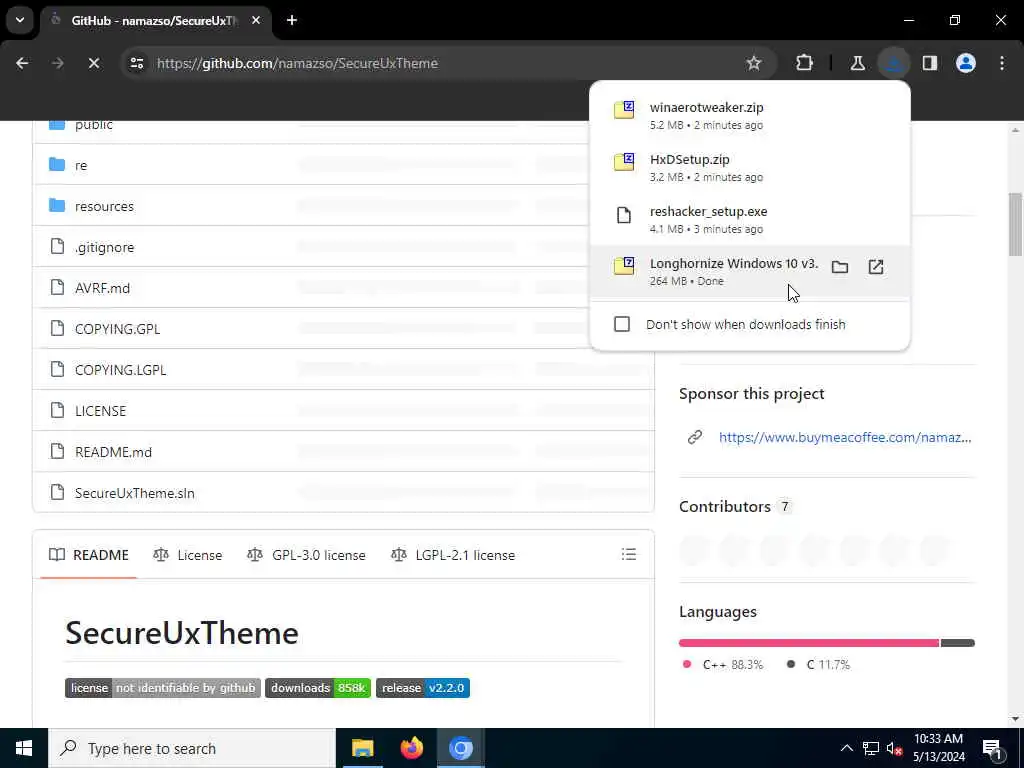Show Longhornize download in folder
The height and width of the screenshot is (768, 1024).
click(x=840, y=266)
